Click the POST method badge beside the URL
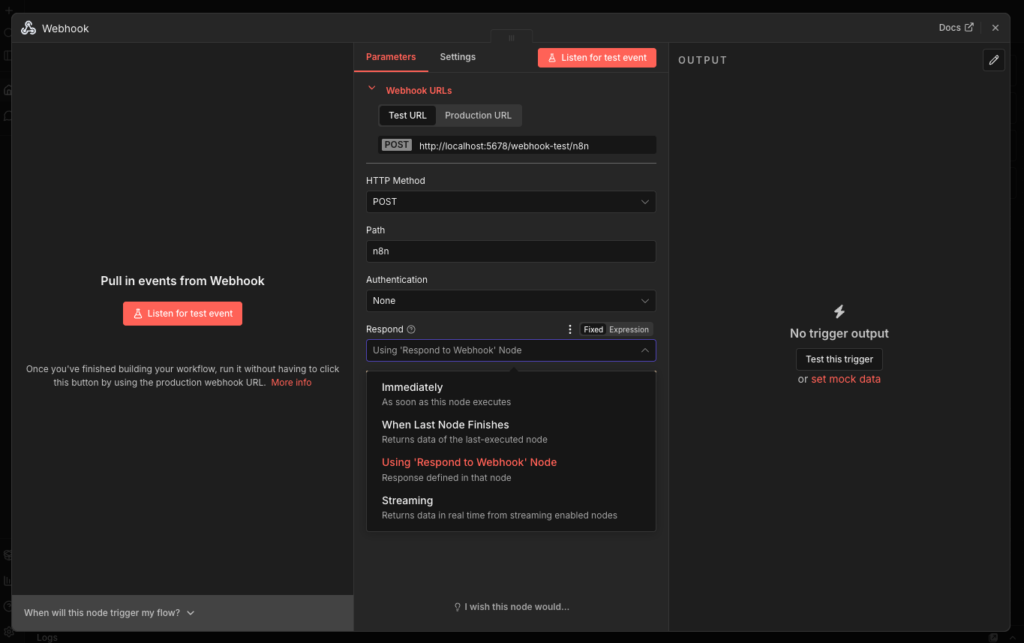Screen dimensions: 1024x643 coord(397,145)
